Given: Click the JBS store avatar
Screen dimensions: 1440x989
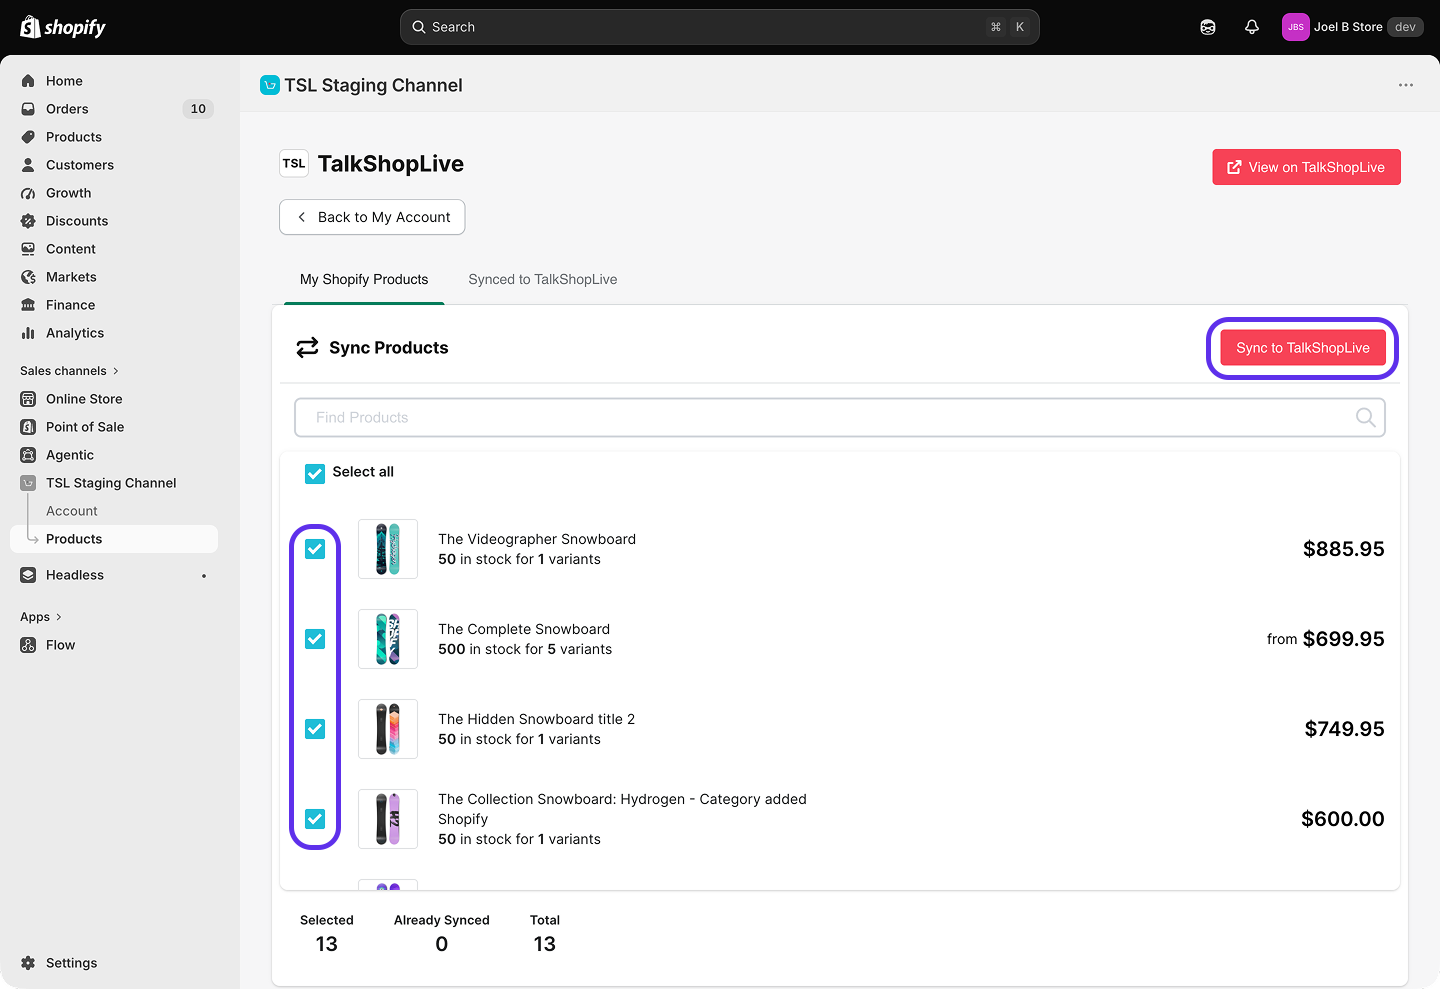Looking at the screenshot, I should (1296, 27).
